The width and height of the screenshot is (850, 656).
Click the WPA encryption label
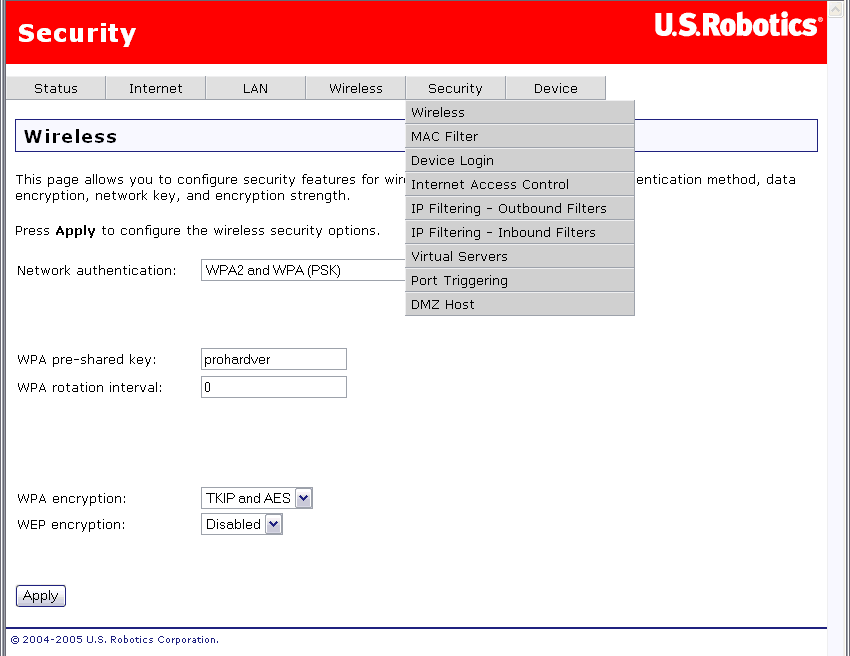tap(72, 499)
